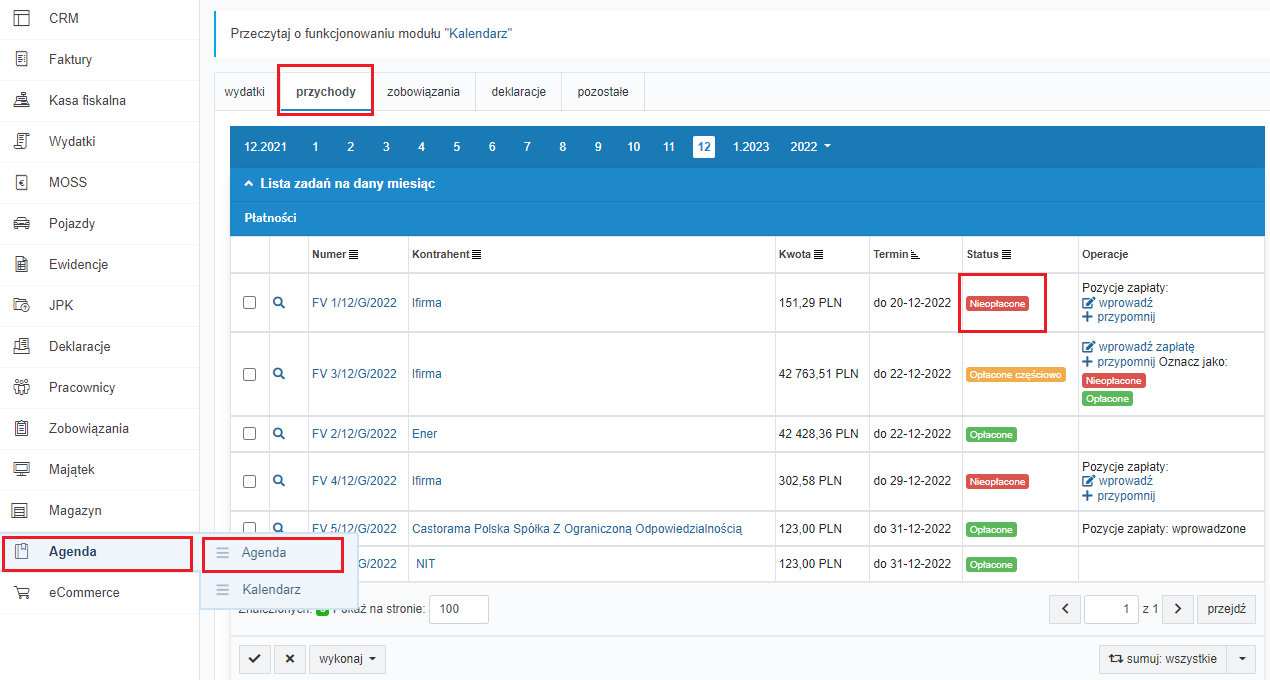Open the Ener contractor link
Screen dimensions: 1270x680
click(x=424, y=434)
